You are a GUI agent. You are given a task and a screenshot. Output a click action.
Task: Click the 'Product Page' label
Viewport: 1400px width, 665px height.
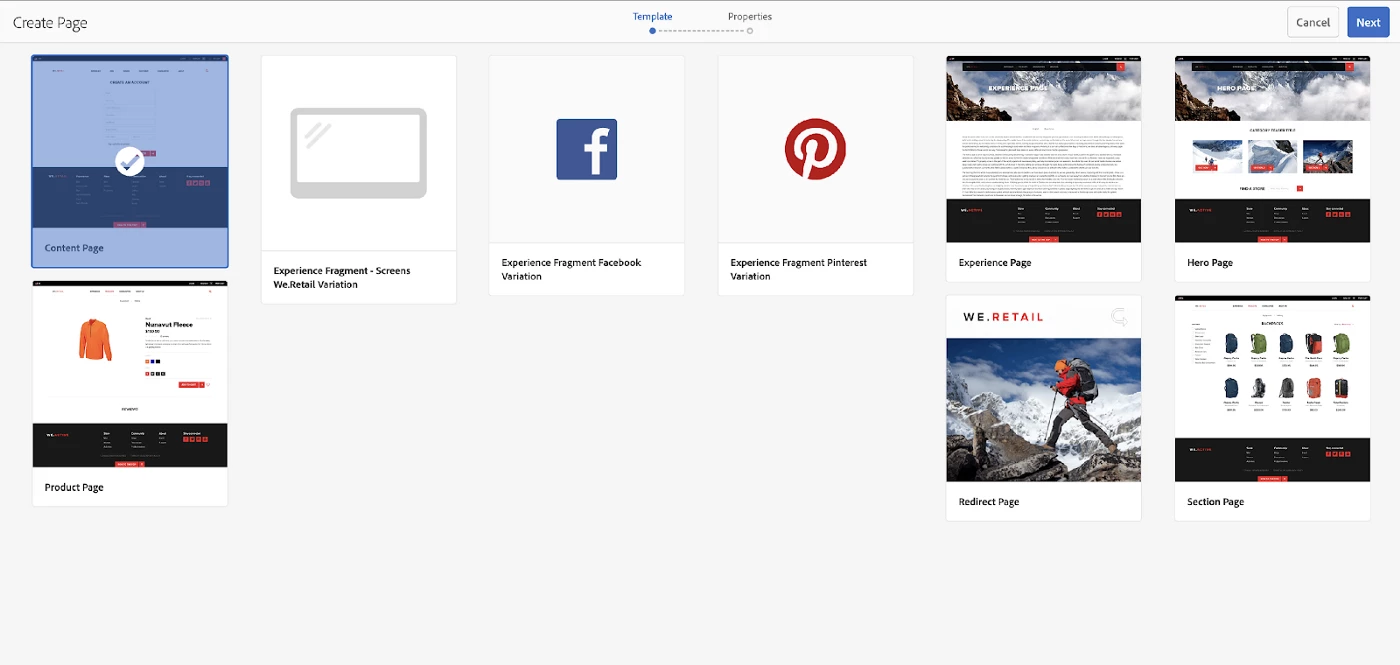pos(74,487)
